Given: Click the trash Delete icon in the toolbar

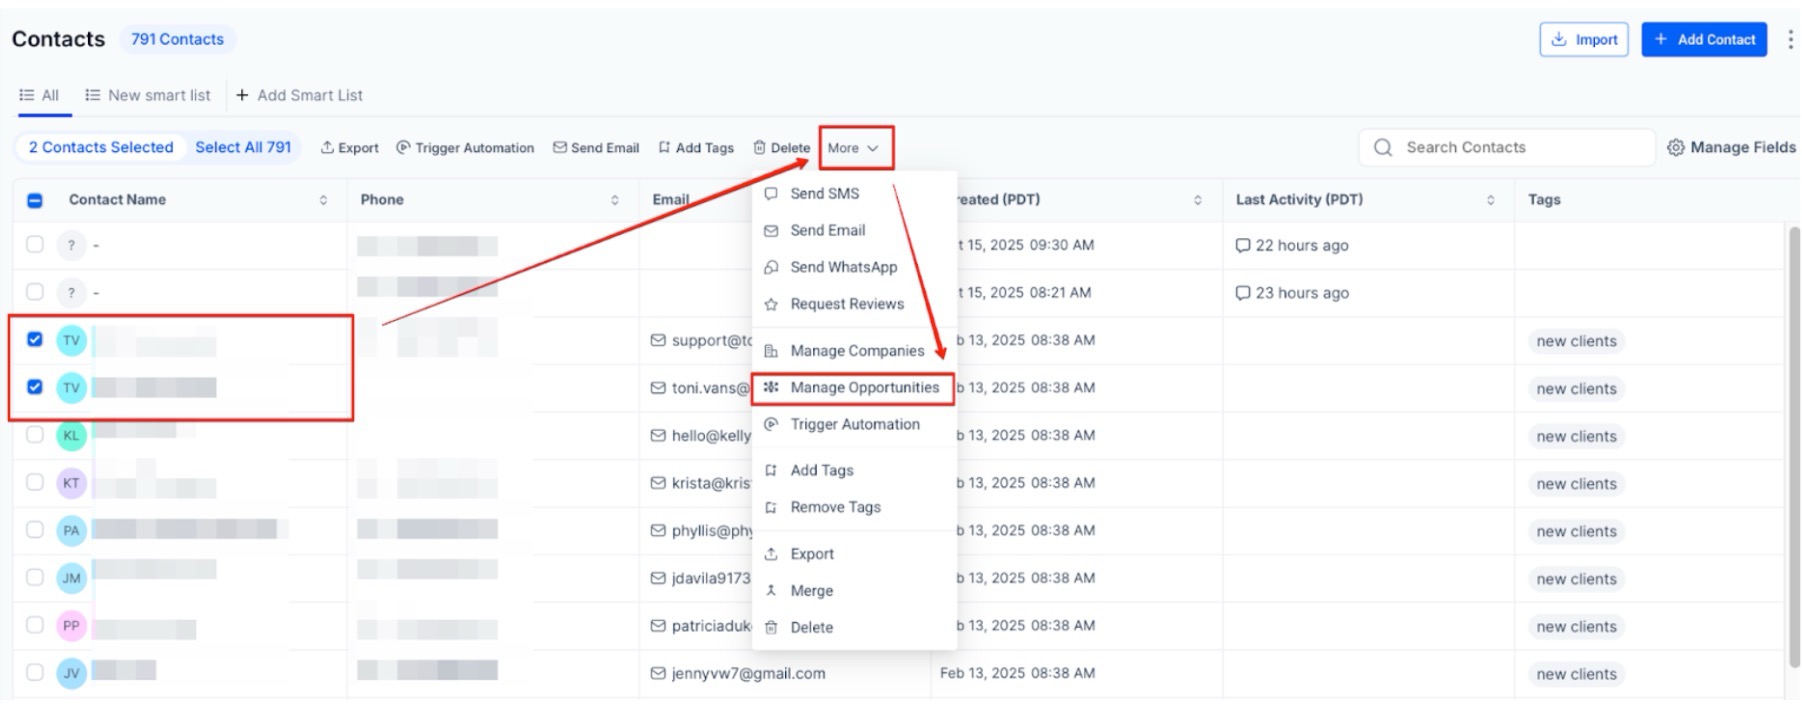Looking at the screenshot, I should coord(759,148).
